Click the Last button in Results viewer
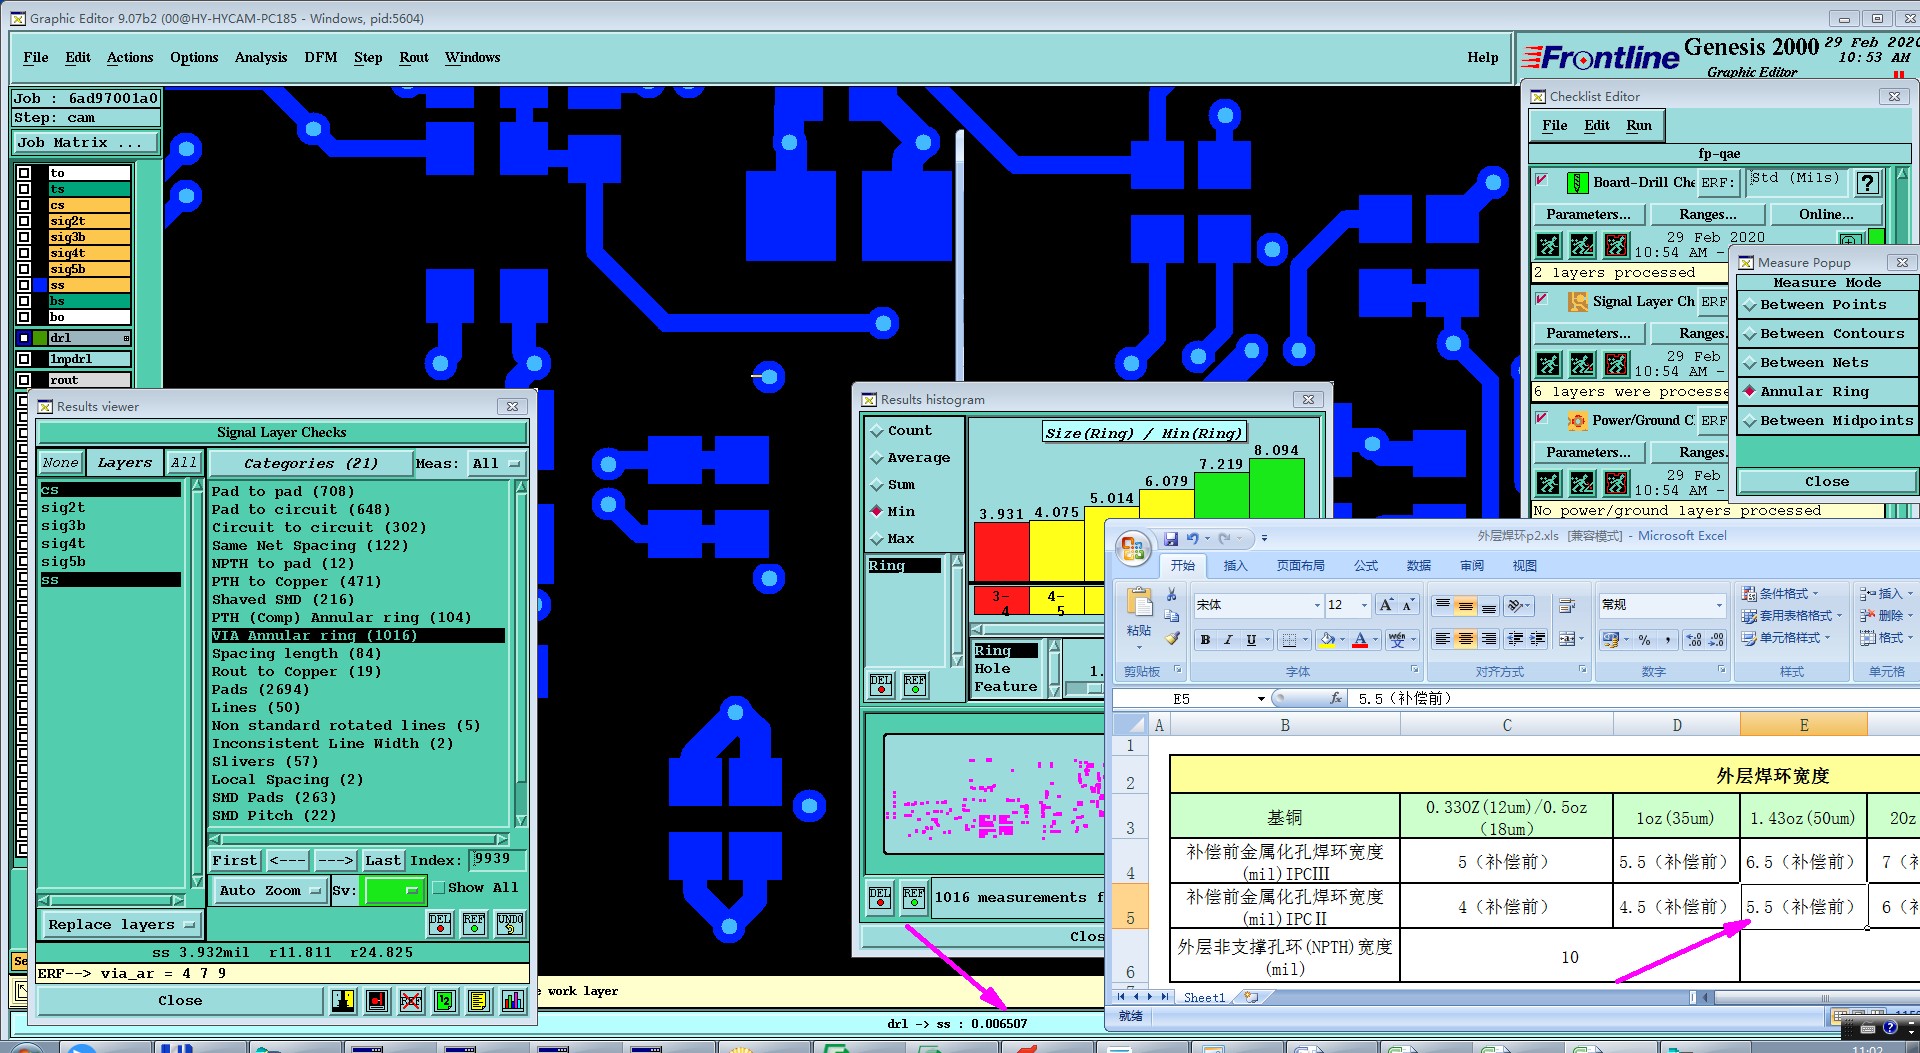Viewport: 1920px width, 1053px height. tap(383, 860)
